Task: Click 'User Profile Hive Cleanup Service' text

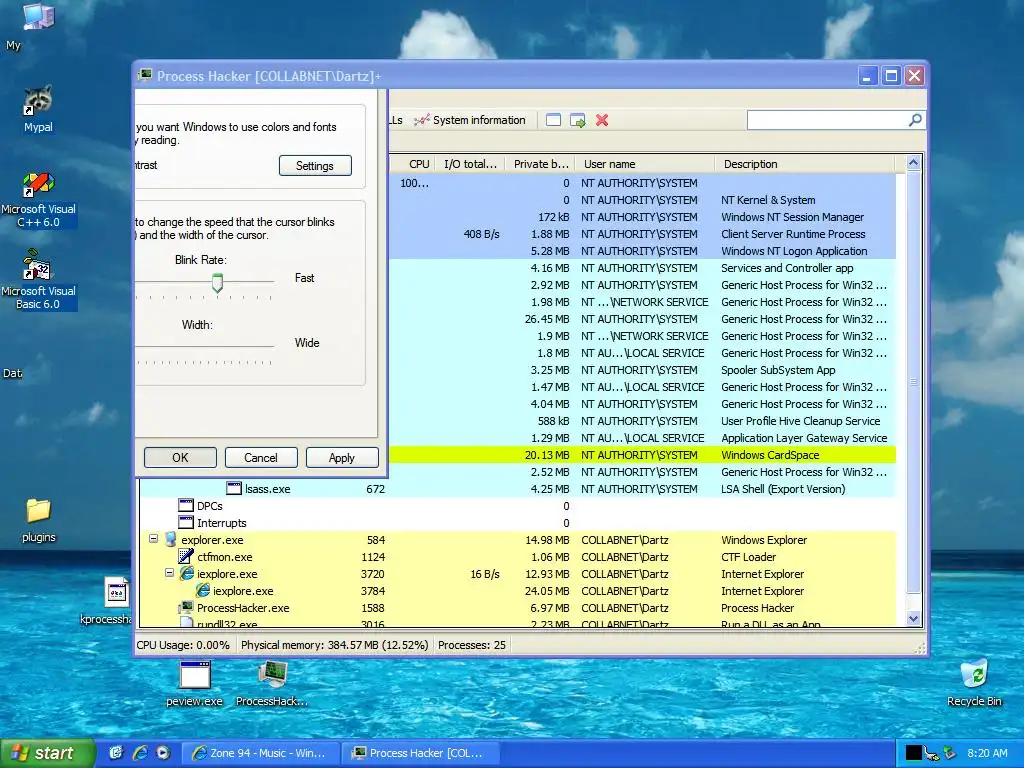Action: click(801, 421)
